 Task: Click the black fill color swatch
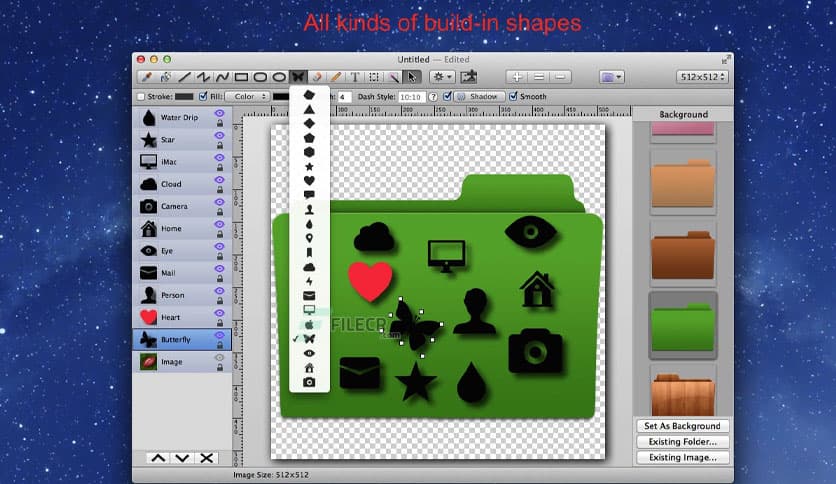281,96
